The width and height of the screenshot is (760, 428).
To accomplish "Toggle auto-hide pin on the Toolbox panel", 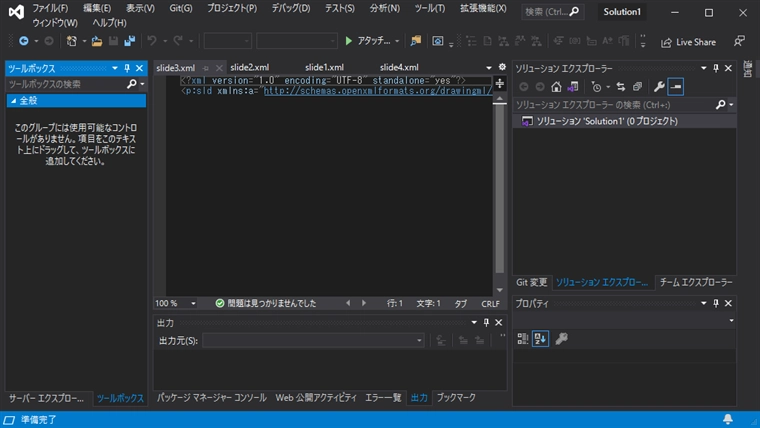I will pos(127,68).
